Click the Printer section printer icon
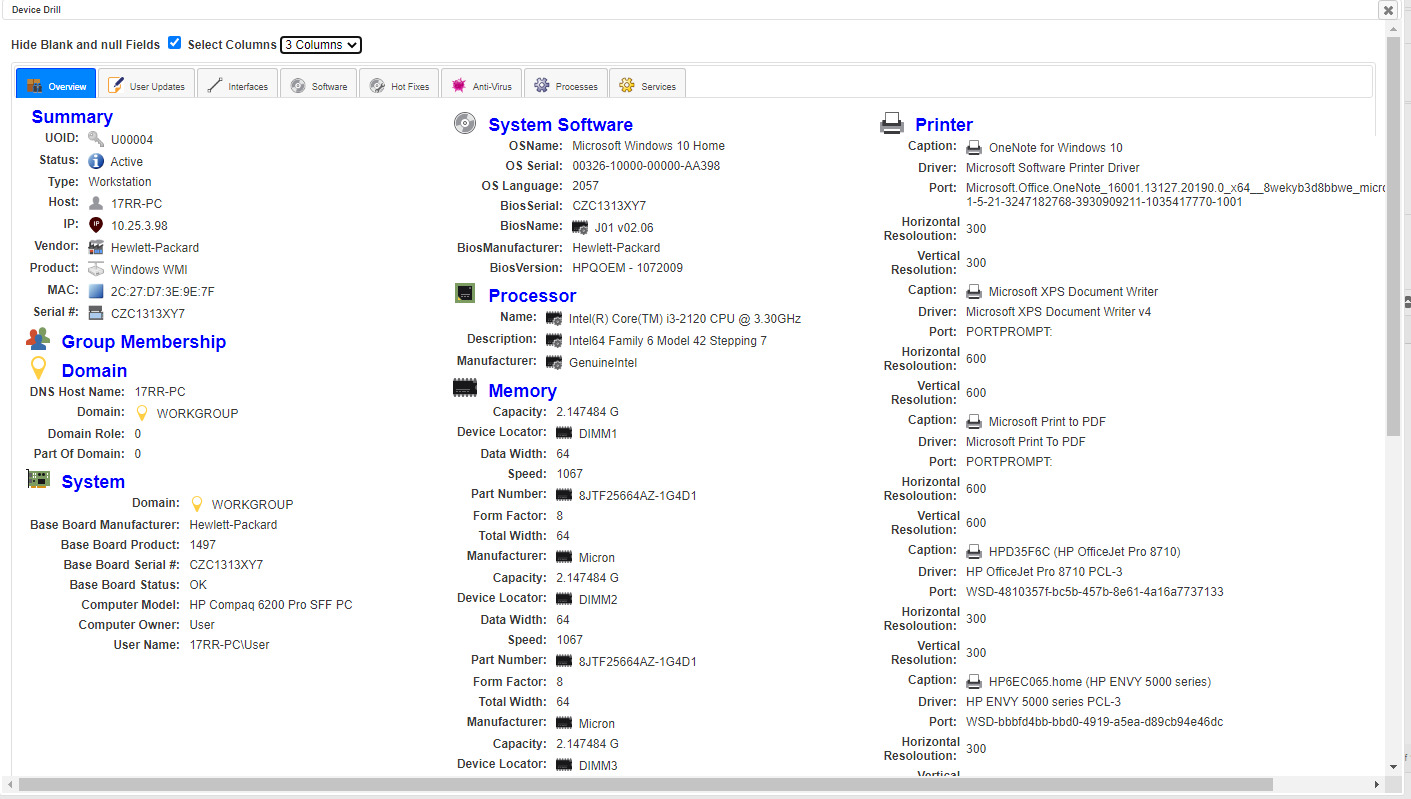The image size is (1411, 799). 892,123
